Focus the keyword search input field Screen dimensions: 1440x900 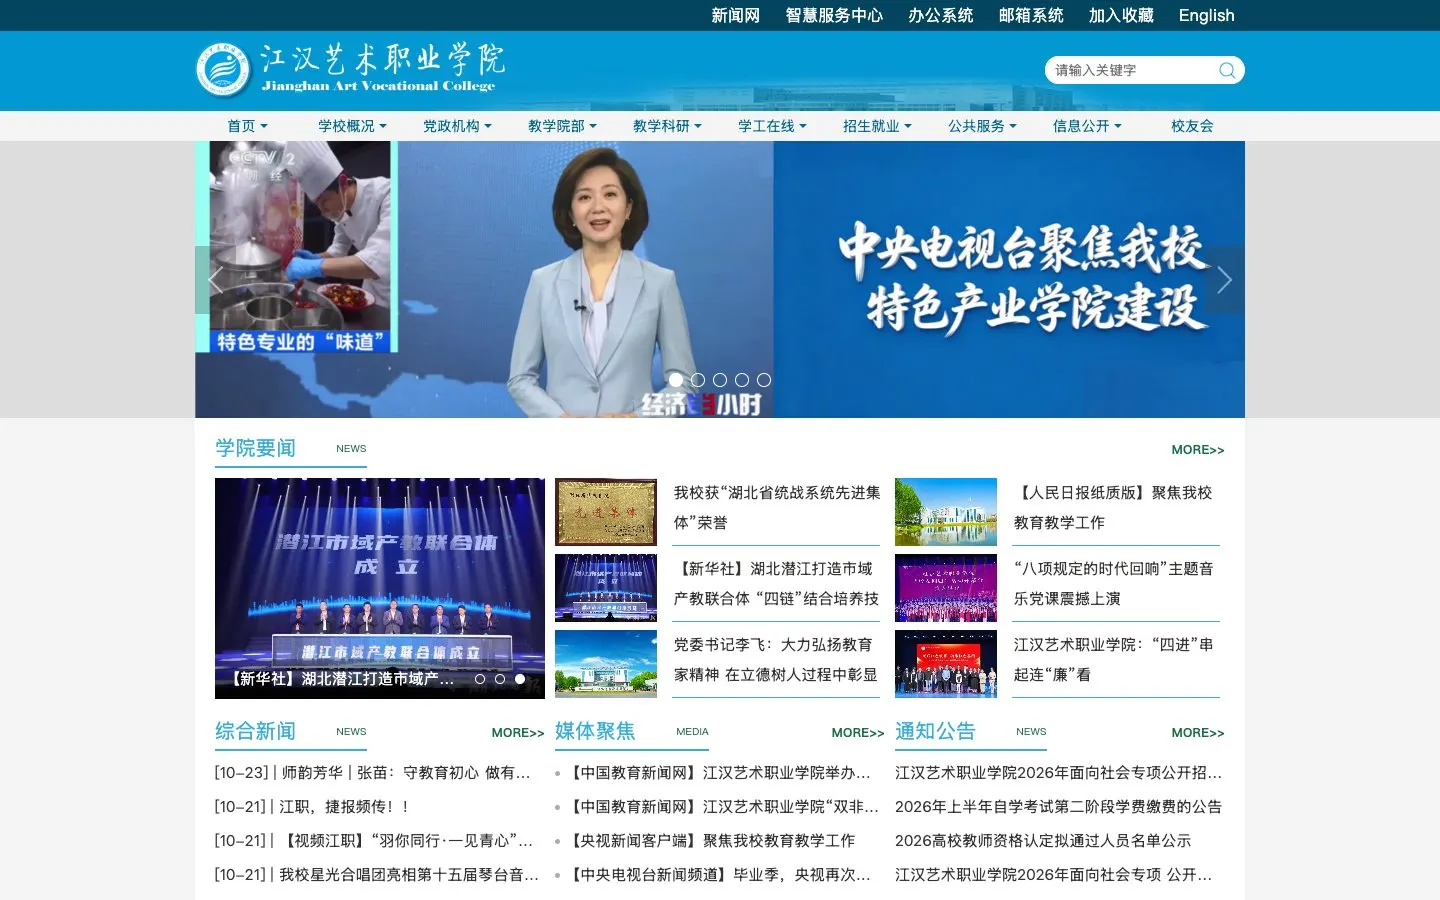pos(1130,70)
